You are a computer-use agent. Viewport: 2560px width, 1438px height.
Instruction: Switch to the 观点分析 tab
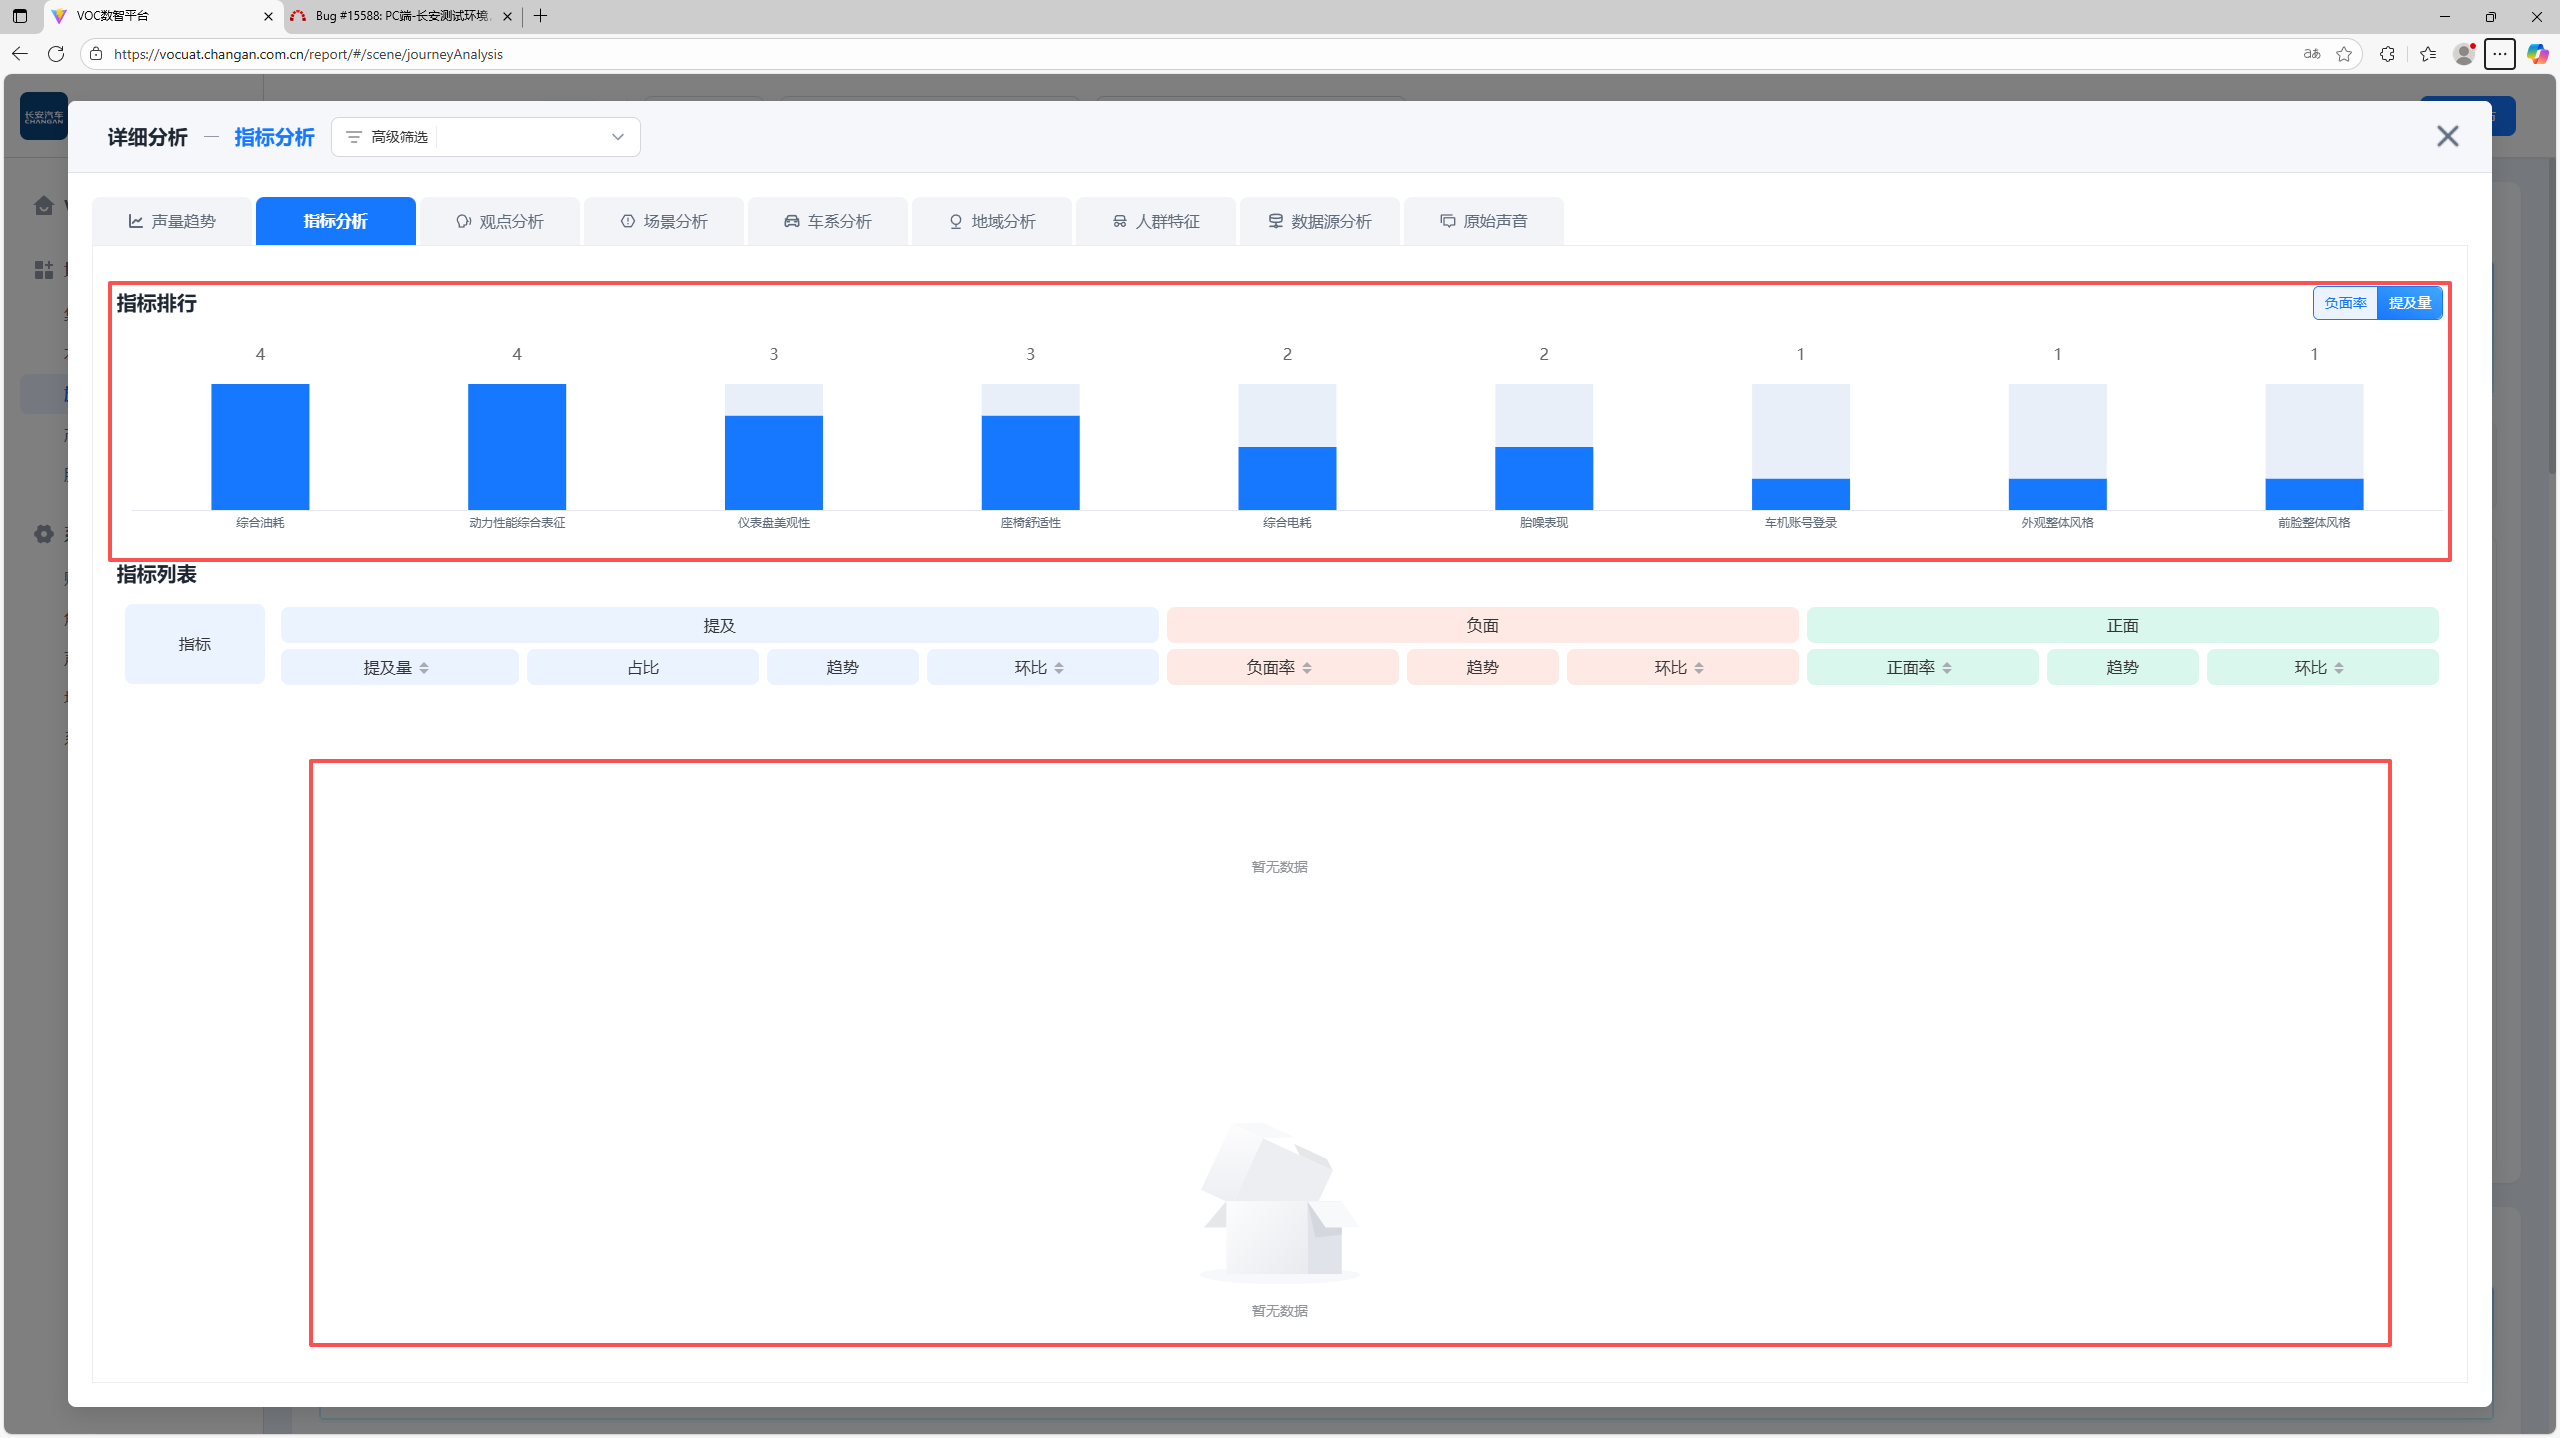[x=499, y=221]
